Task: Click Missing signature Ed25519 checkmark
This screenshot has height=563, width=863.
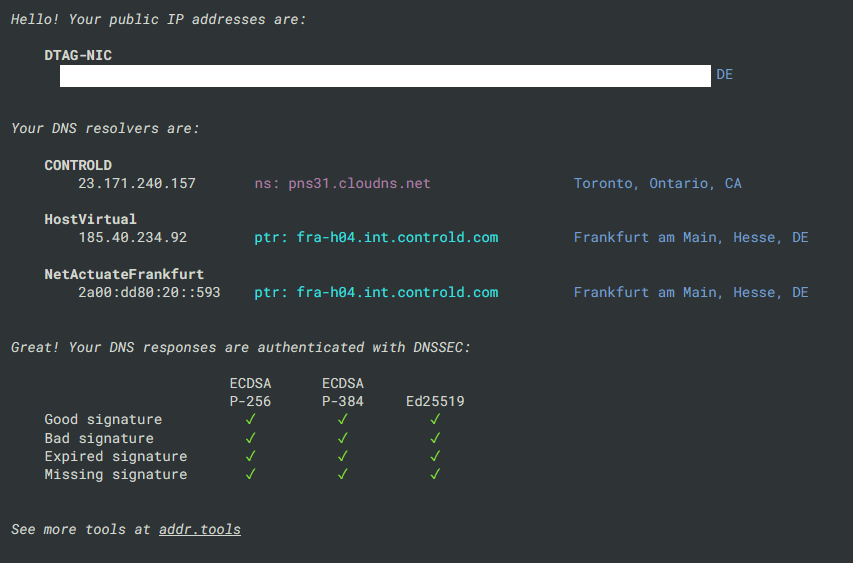Action: pos(435,474)
